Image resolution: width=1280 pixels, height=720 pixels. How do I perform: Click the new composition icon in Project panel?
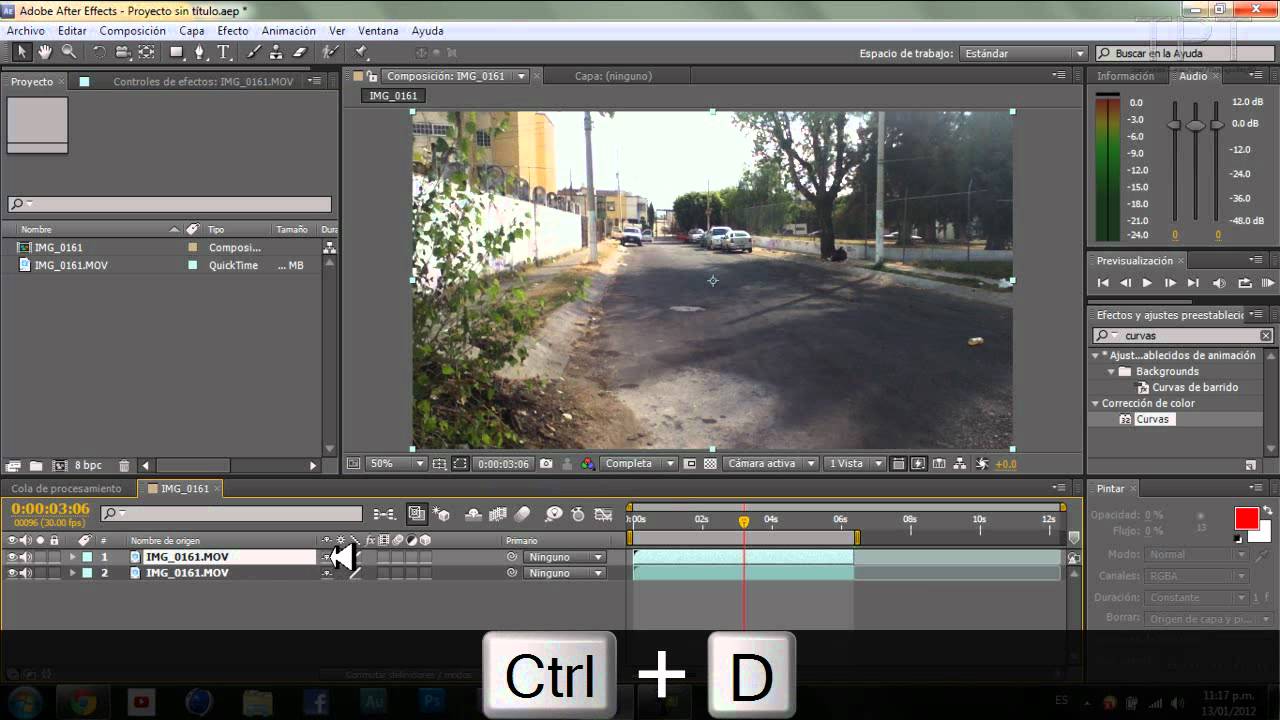pos(59,466)
